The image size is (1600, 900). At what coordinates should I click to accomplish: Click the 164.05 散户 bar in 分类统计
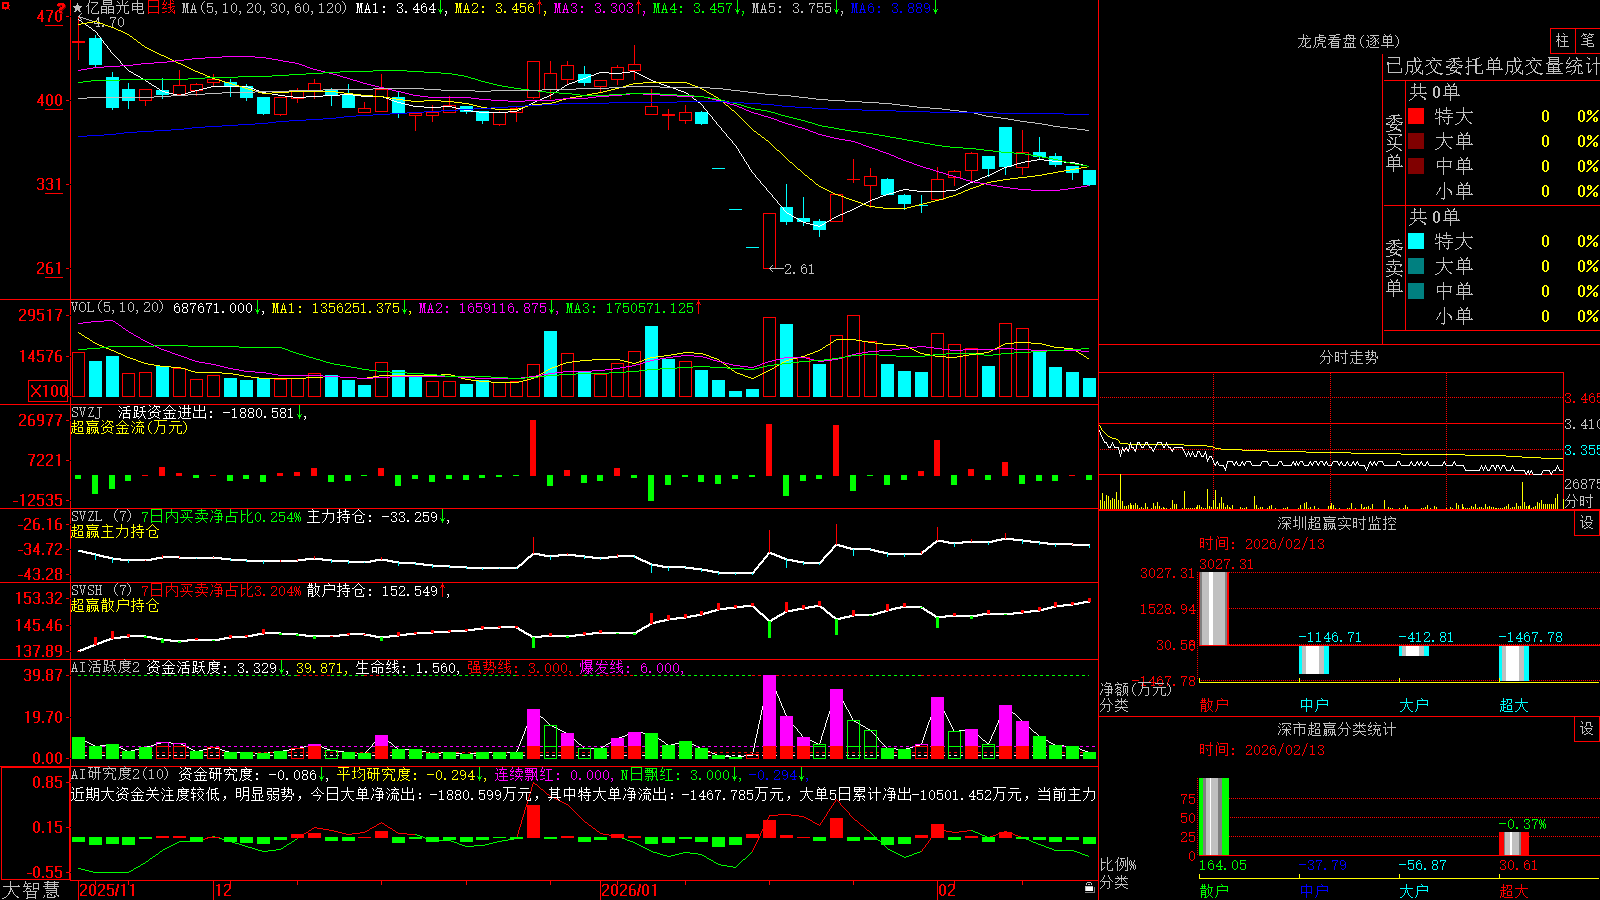coord(1213,817)
